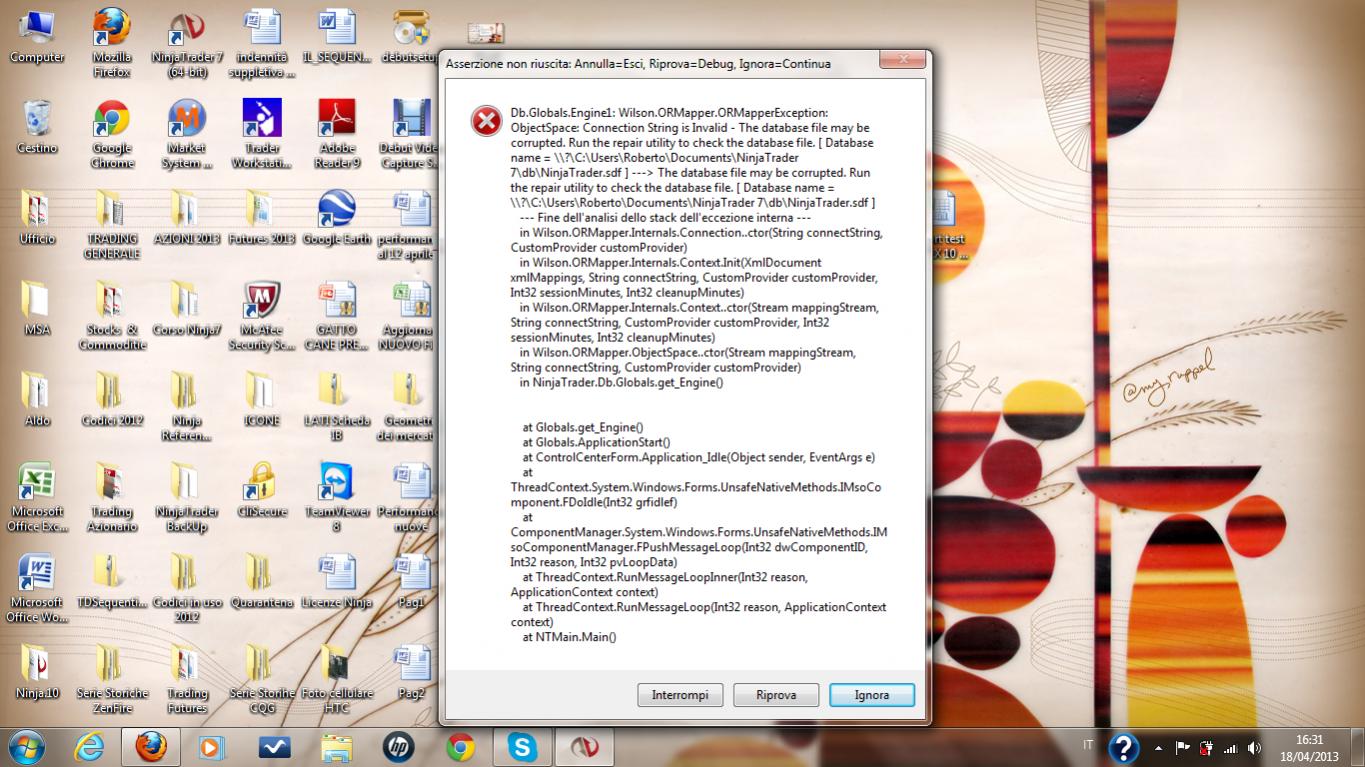Select the AZIONI 2013 folder
This screenshot has height=767, width=1365.
click(x=187, y=217)
